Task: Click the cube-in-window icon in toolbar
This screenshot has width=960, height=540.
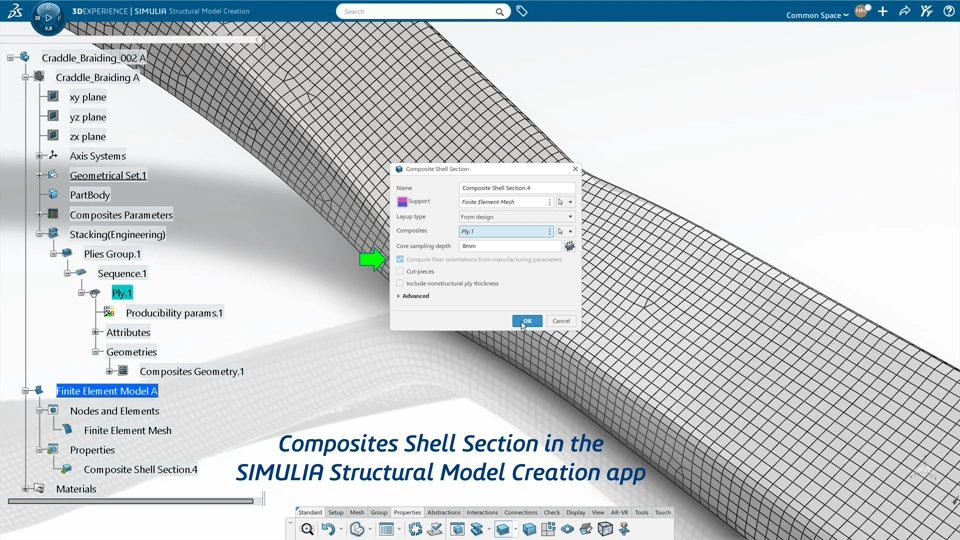Action: 457,529
